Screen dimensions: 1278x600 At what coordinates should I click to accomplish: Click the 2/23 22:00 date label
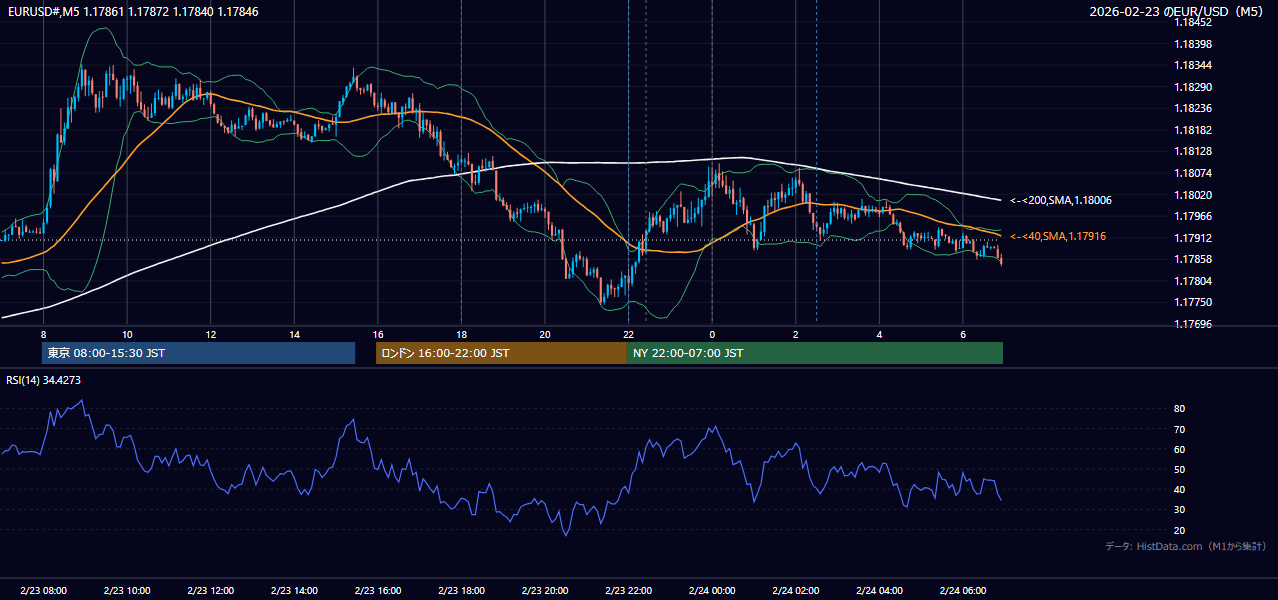628,591
